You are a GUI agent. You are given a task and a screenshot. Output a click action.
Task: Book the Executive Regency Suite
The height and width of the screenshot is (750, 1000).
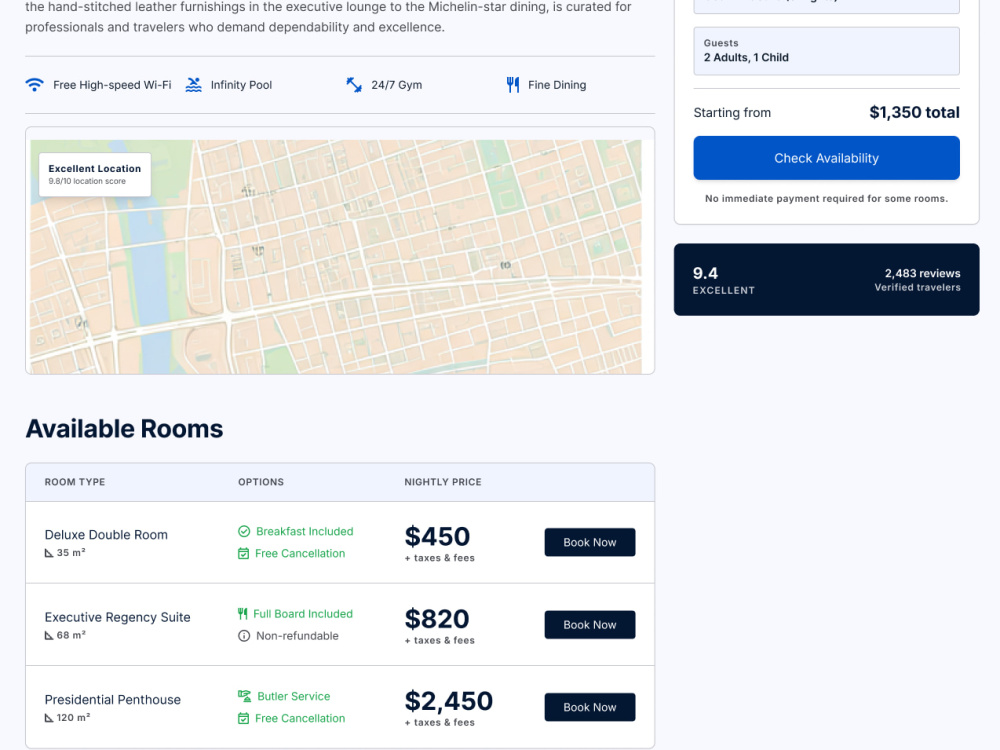[589, 625]
